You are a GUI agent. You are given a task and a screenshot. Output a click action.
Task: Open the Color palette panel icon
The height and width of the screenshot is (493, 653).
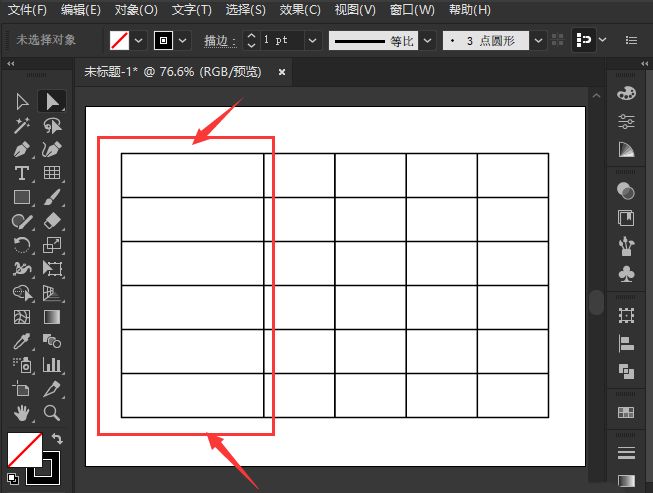[x=627, y=93]
